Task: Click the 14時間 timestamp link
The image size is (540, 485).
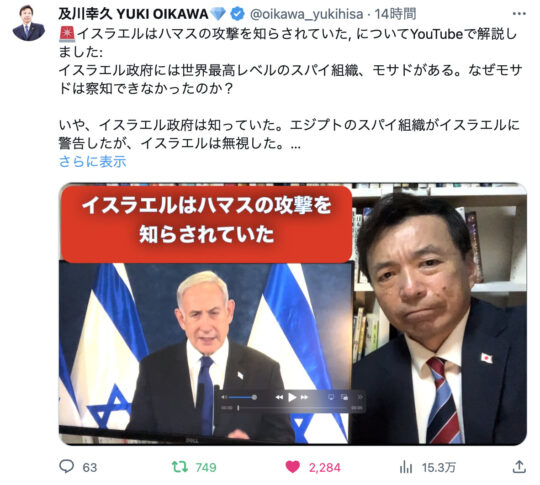Action: click(x=395, y=14)
